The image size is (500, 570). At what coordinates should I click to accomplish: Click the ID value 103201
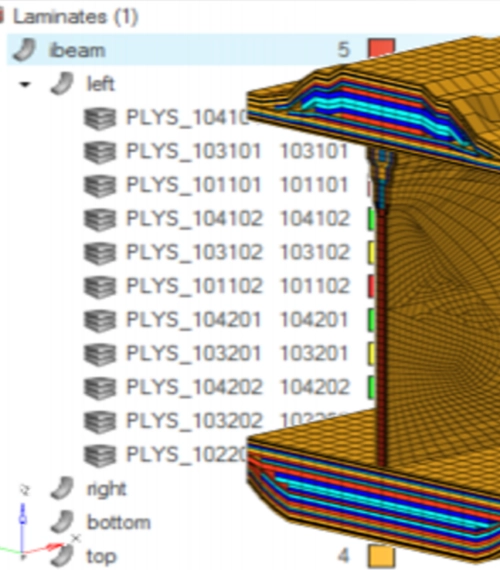(314, 353)
